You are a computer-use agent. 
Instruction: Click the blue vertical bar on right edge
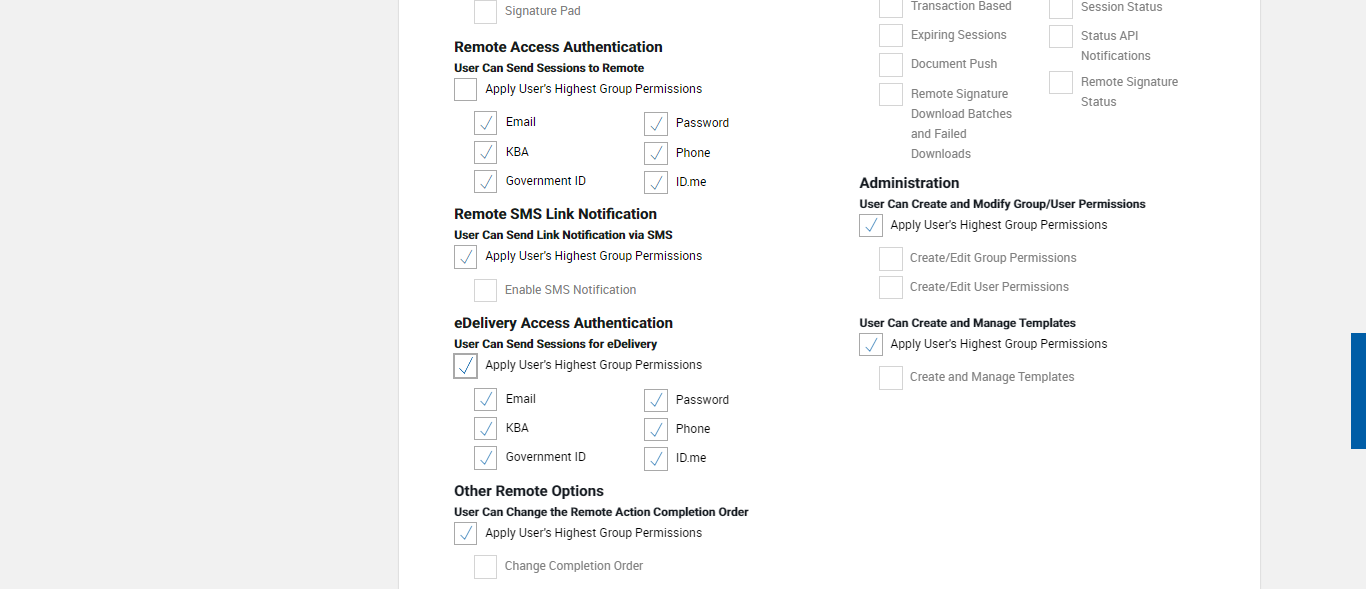(x=1358, y=391)
